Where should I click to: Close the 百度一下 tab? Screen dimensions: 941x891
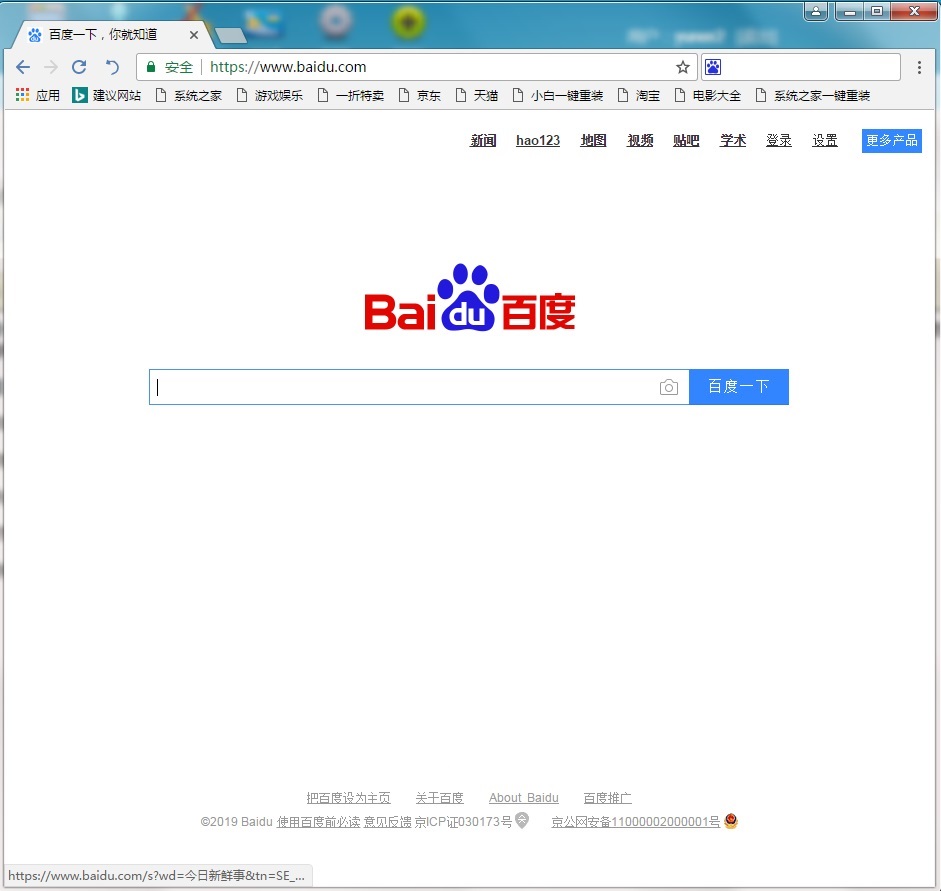(x=194, y=35)
